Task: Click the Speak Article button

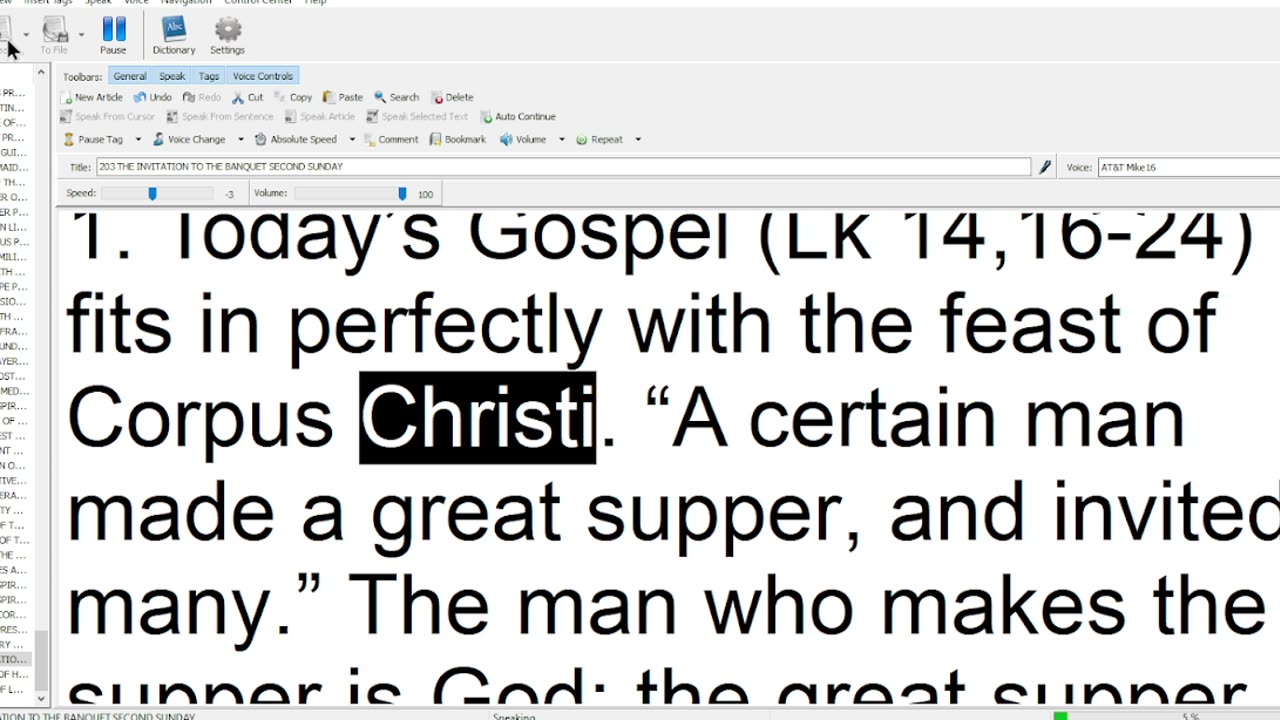Action: point(320,117)
